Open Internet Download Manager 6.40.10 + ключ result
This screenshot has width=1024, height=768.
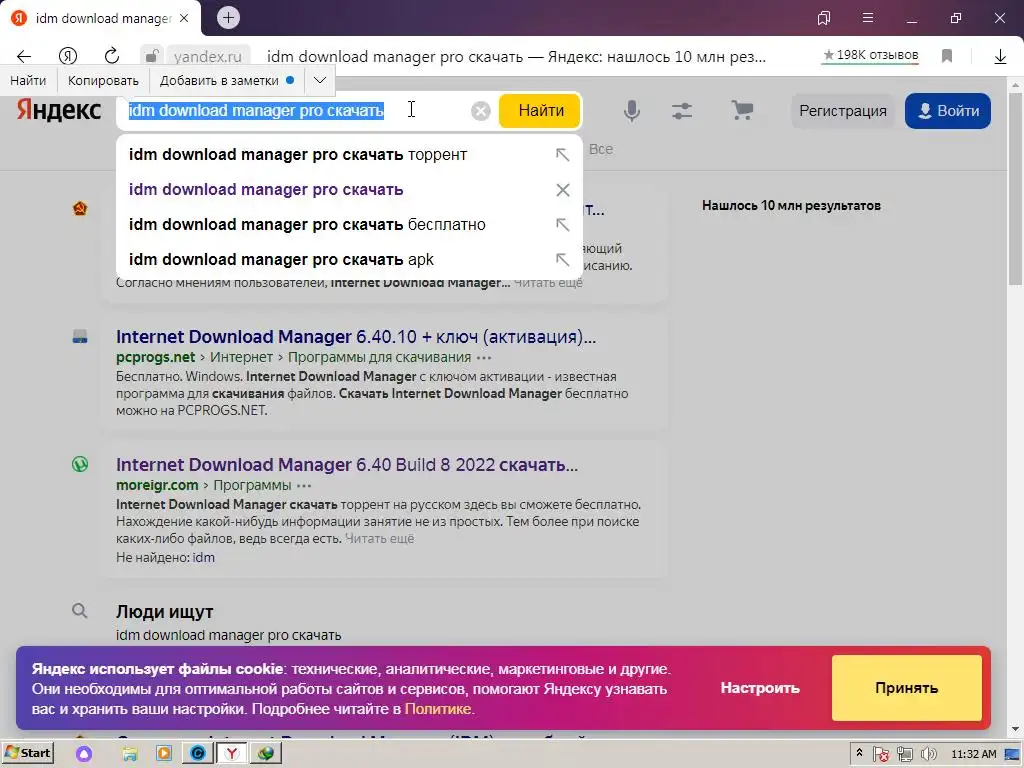coord(356,337)
